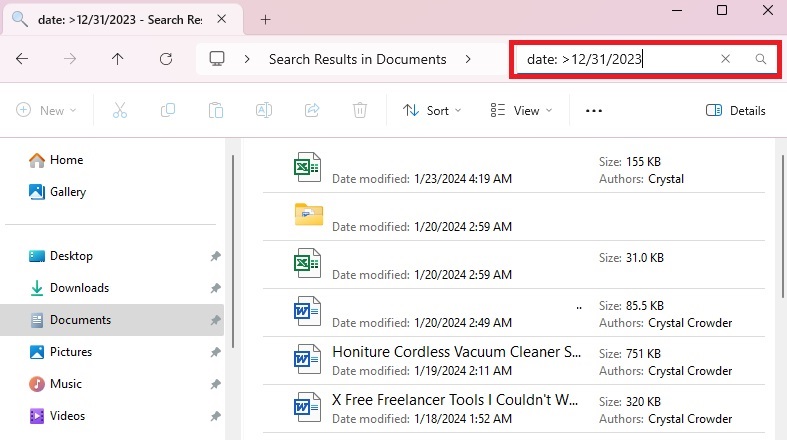The height and width of the screenshot is (440, 787).
Task: Click Authors: Crystal on the first file
Action: pyautogui.click(x=641, y=179)
